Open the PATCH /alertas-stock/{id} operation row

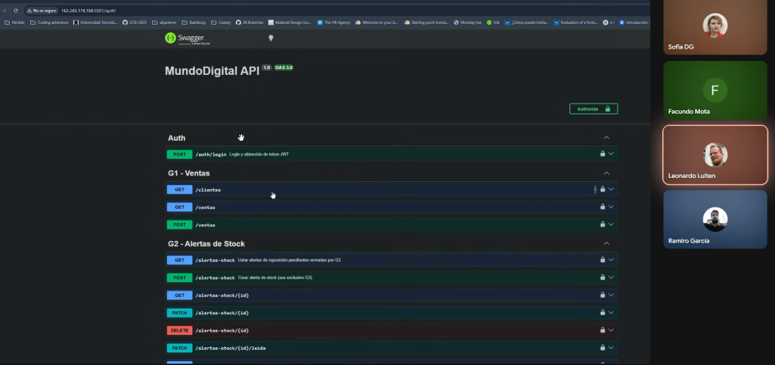391,313
